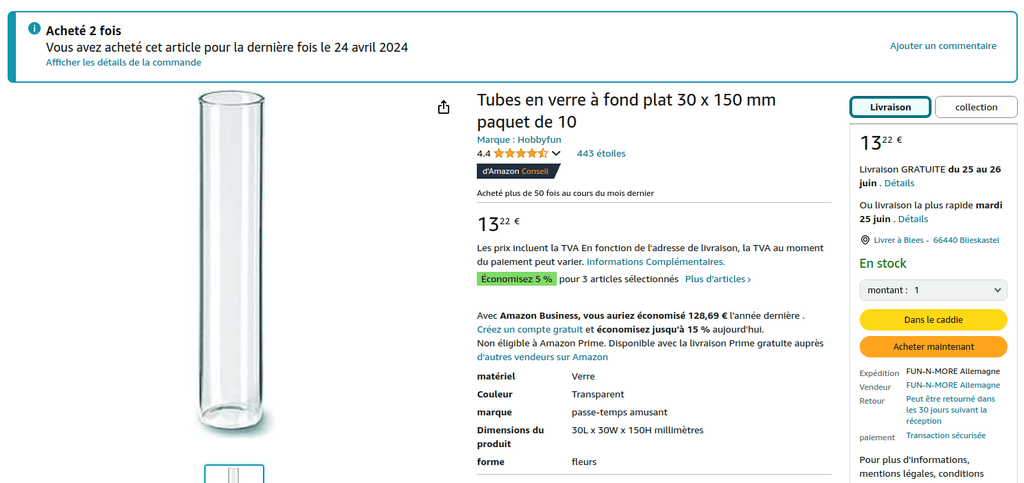Open d'autres vendeurs sur Amazon link

click(542, 357)
